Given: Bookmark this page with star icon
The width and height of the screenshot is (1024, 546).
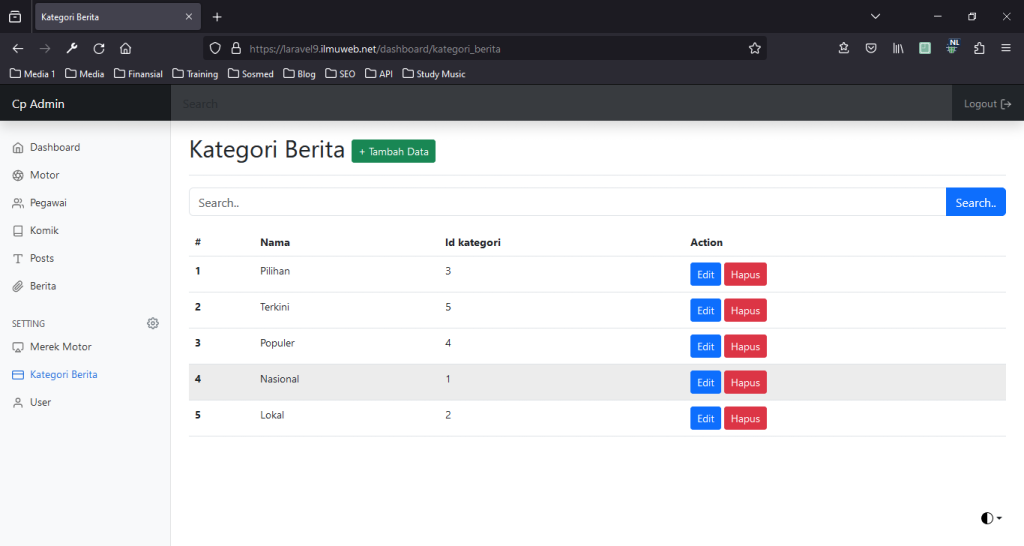Looking at the screenshot, I should click(x=755, y=48).
